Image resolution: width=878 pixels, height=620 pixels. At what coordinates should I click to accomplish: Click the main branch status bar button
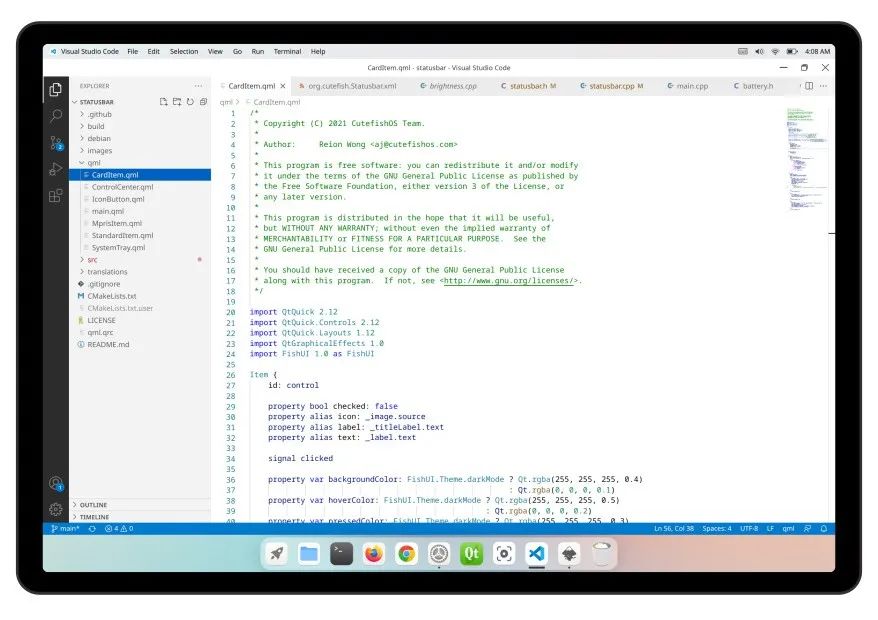64,528
